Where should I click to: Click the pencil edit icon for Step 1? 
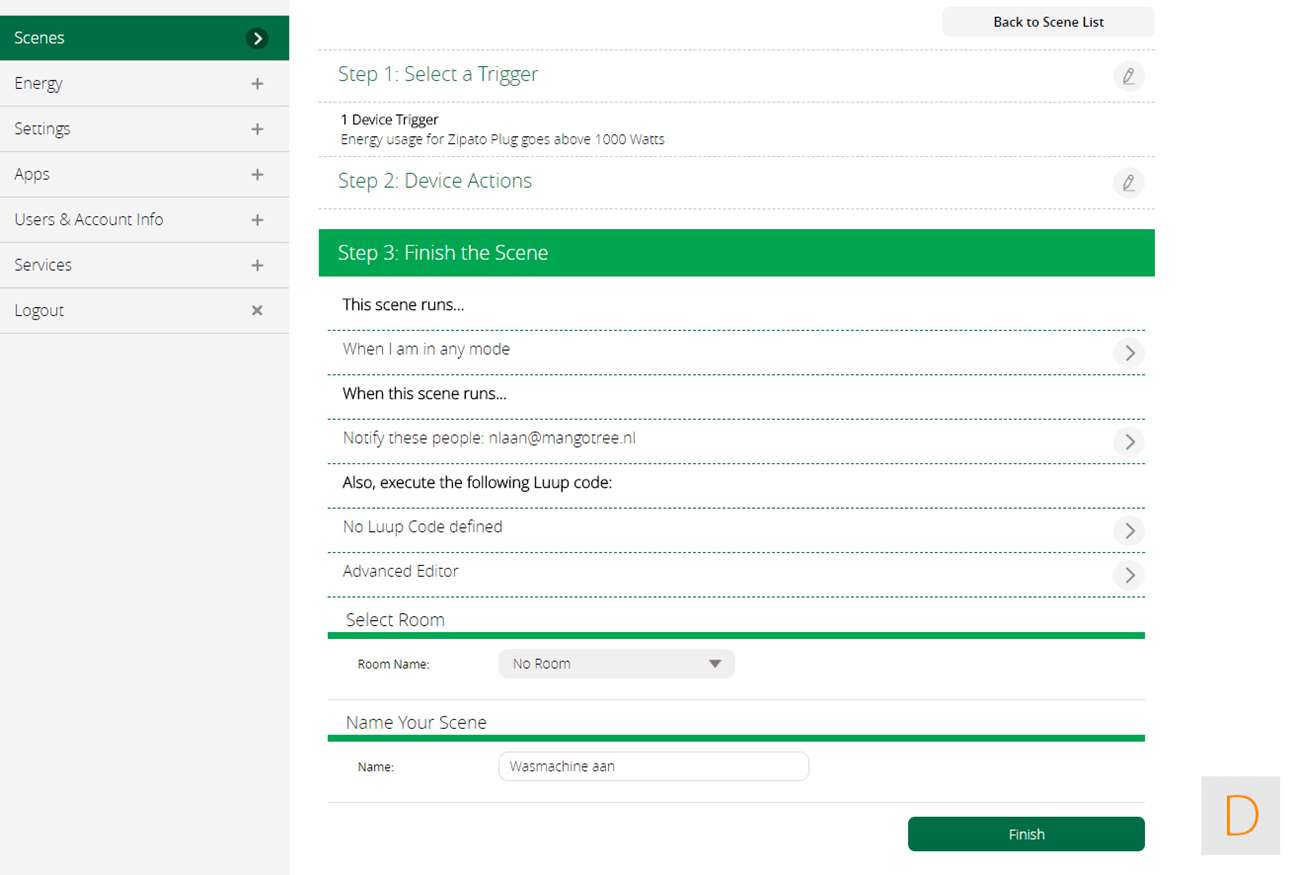coord(1128,76)
